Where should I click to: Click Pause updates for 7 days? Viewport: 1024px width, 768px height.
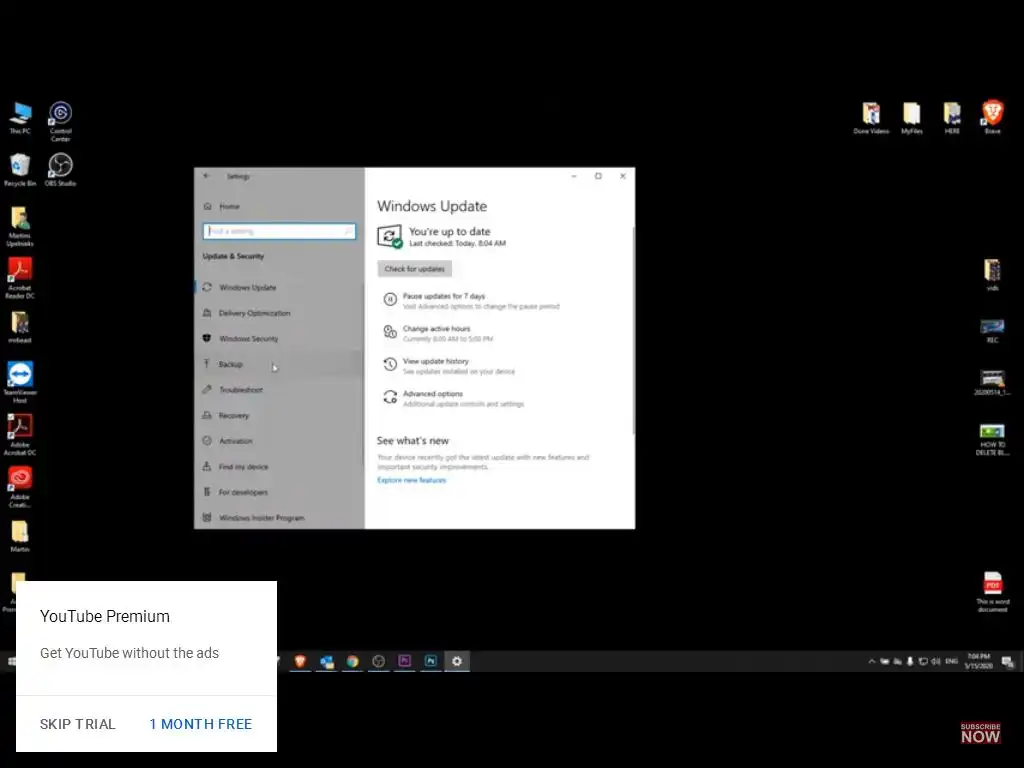click(472, 300)
